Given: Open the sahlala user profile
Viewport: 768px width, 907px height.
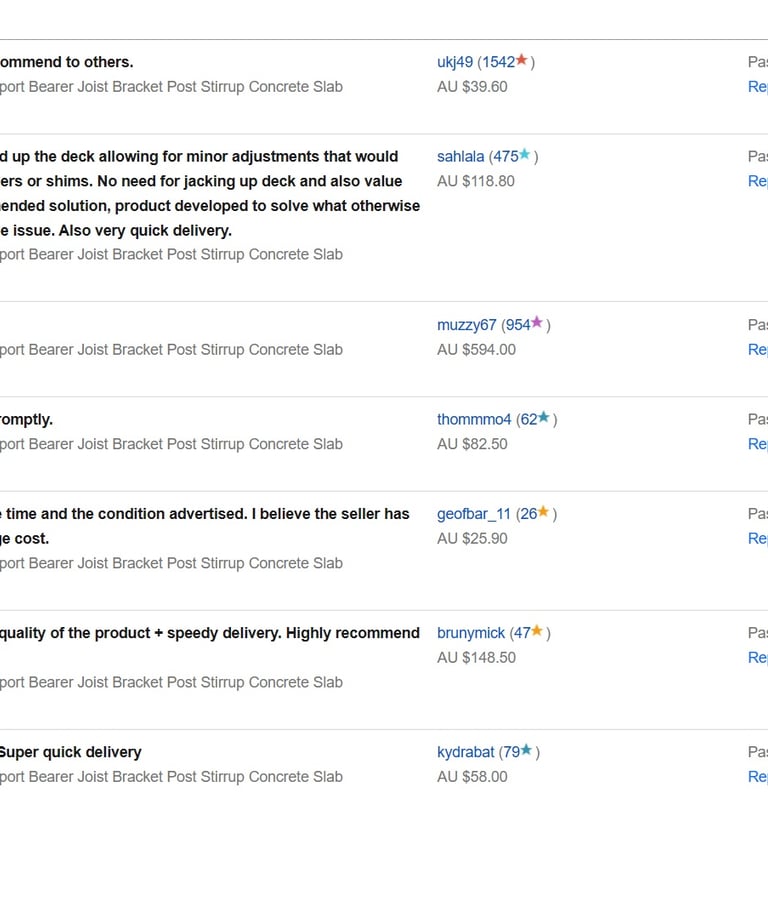Looking at the screenshot, I should [460, 156].
